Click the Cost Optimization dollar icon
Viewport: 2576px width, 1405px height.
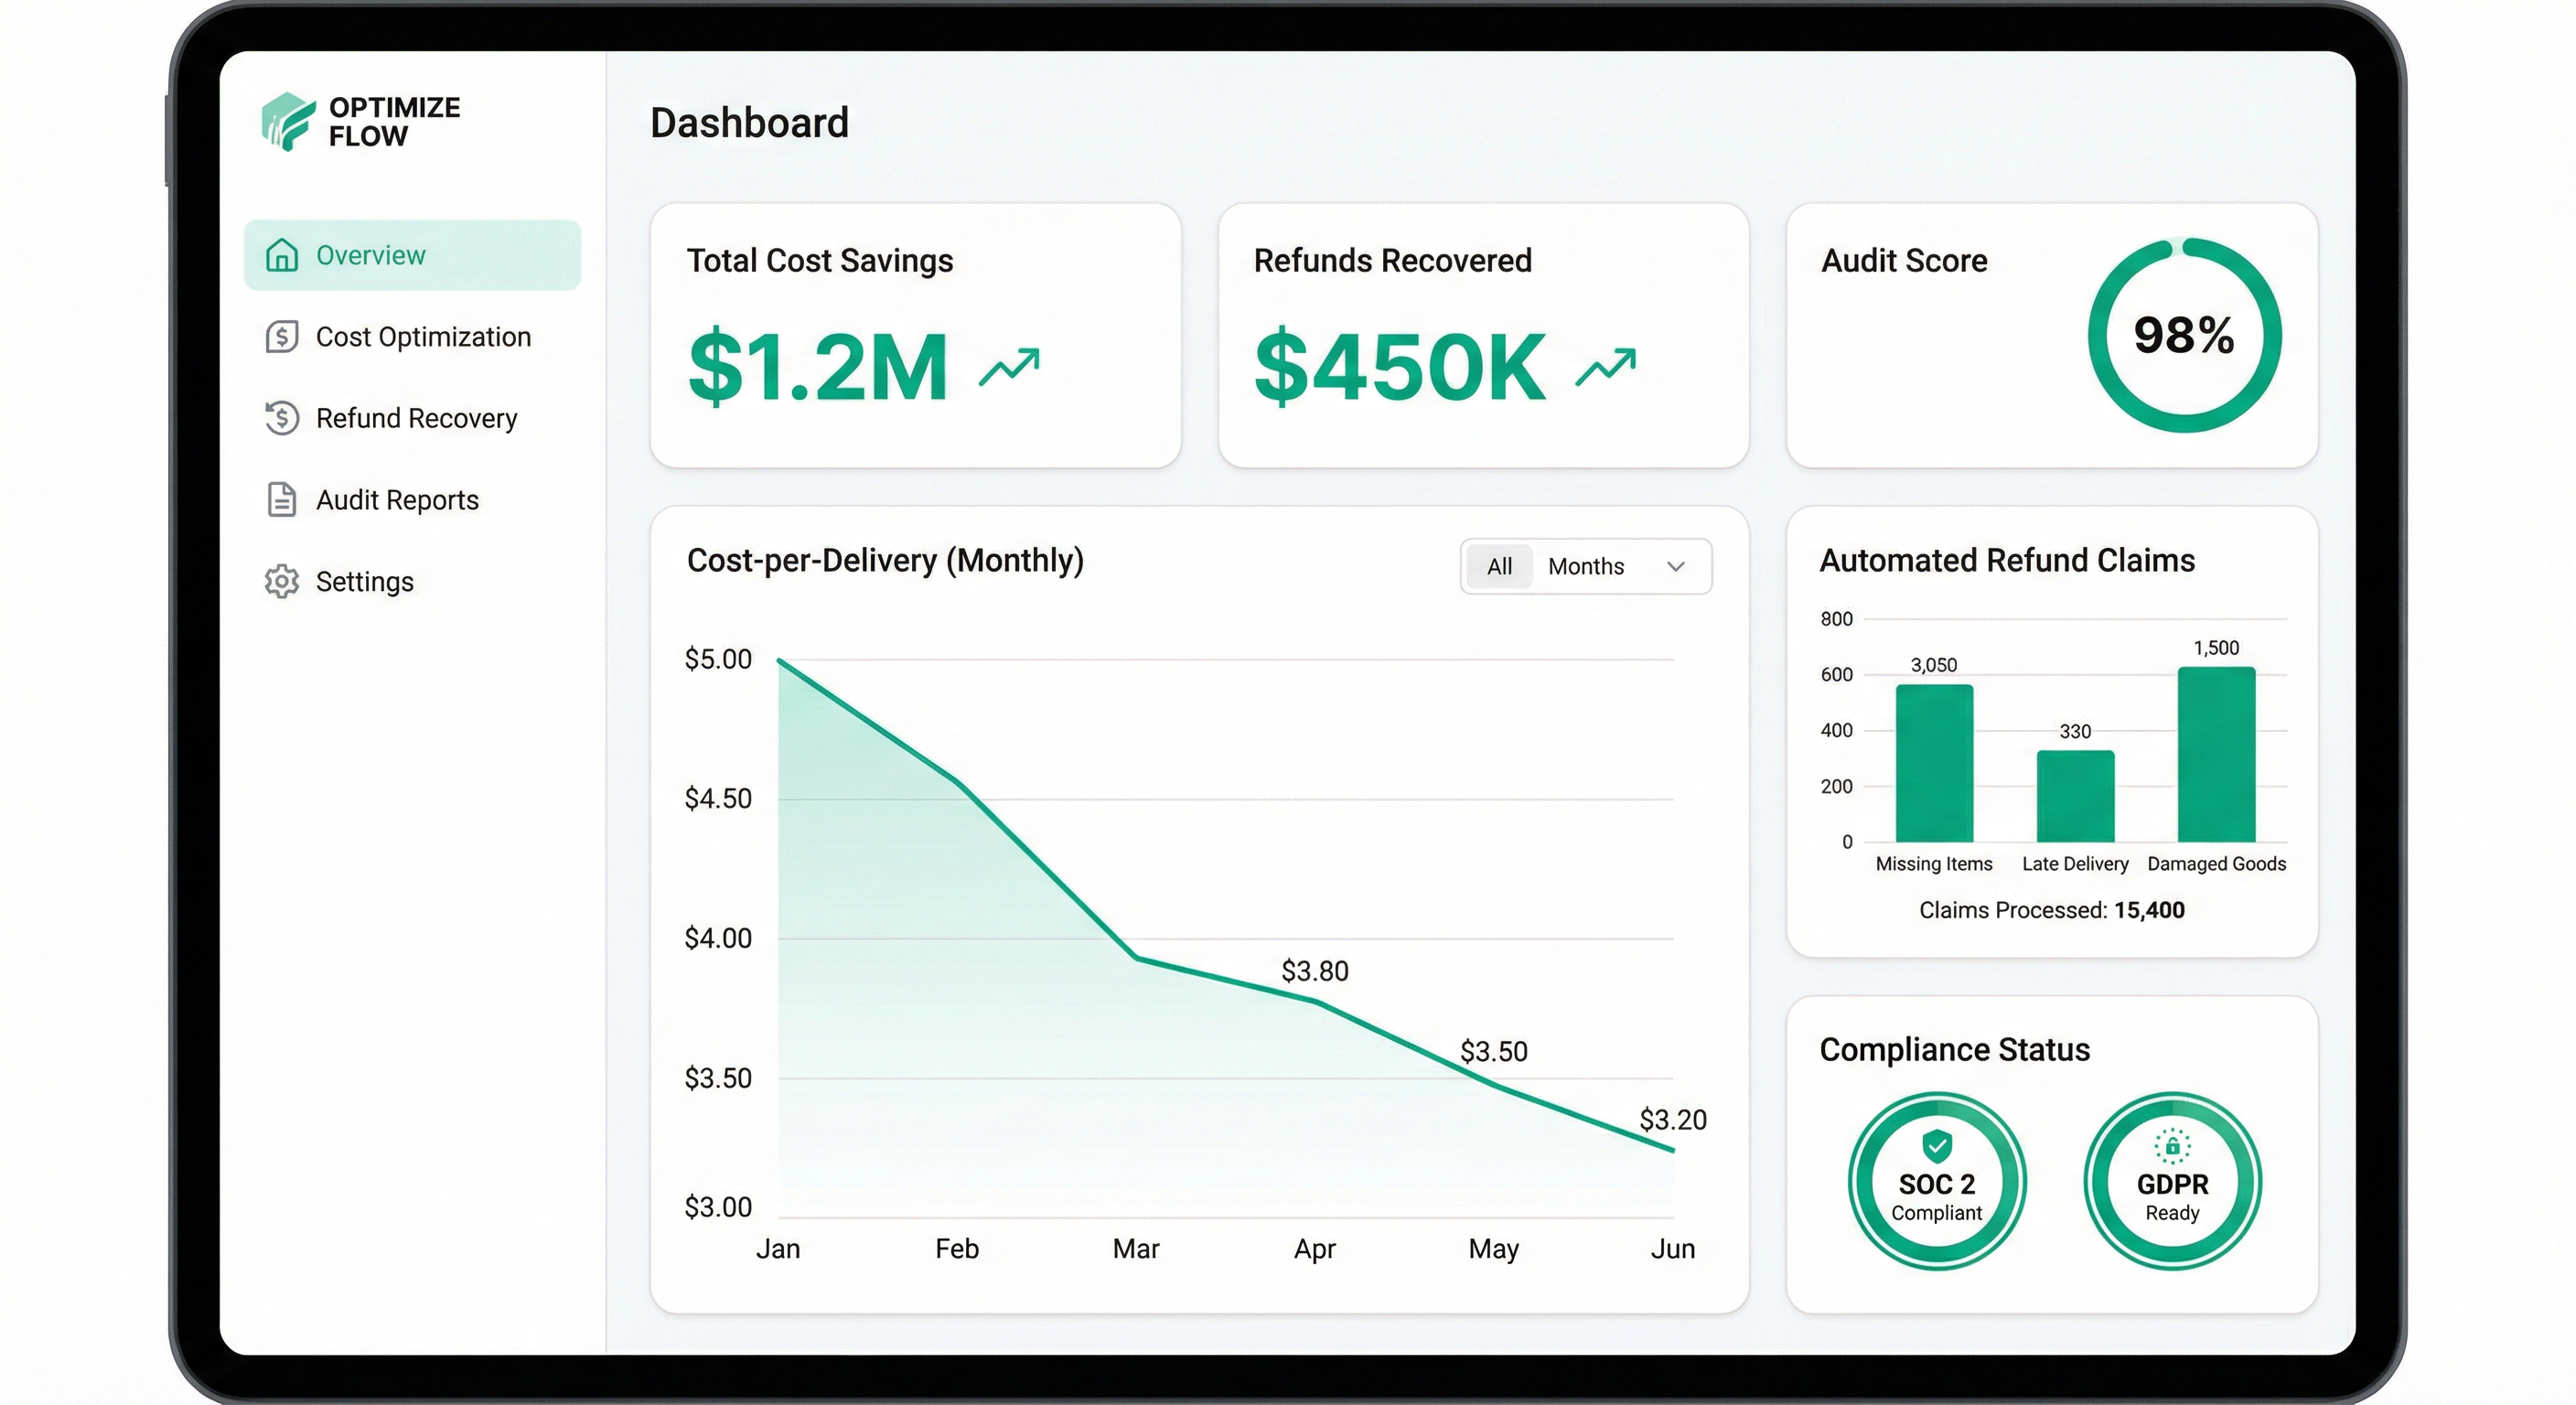pyautogui.click(x=282, y=337)
